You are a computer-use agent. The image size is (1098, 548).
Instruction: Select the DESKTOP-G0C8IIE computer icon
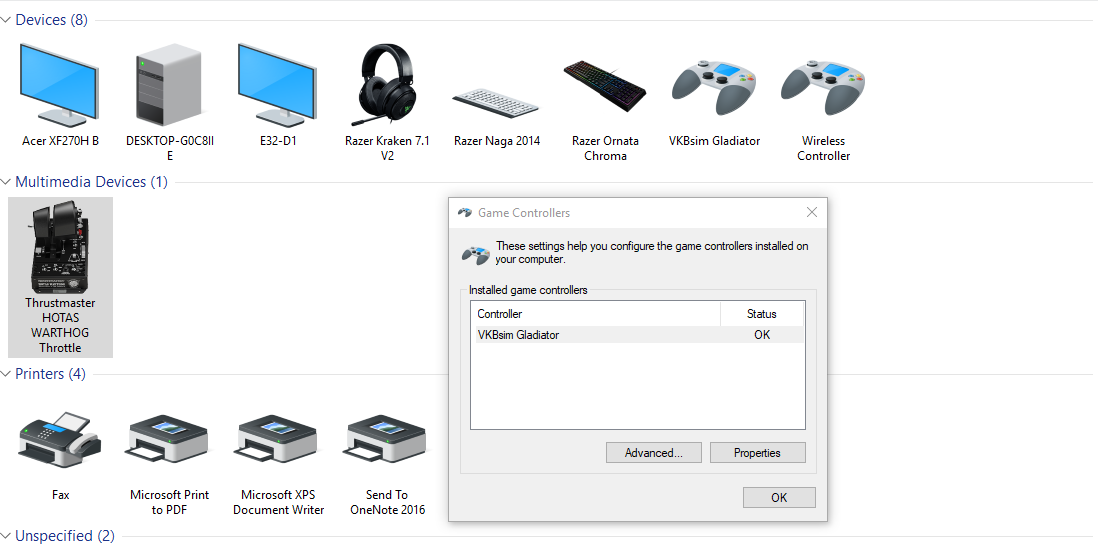click(x=168, y=85)
